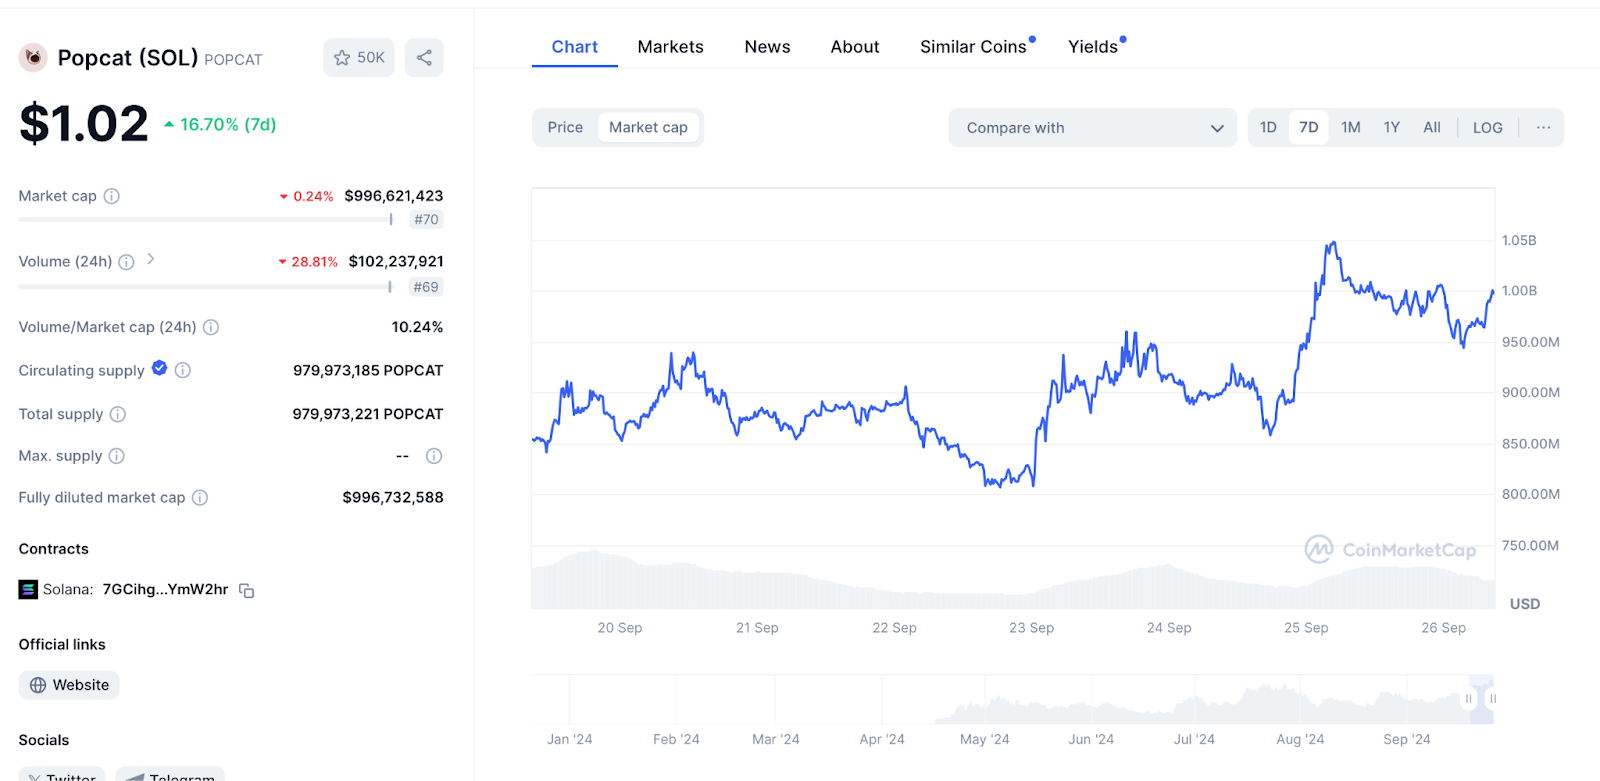Open Volume (24h) info icon
The height and width of the screenshot is (781, 1600).
[x=126, y=262]
